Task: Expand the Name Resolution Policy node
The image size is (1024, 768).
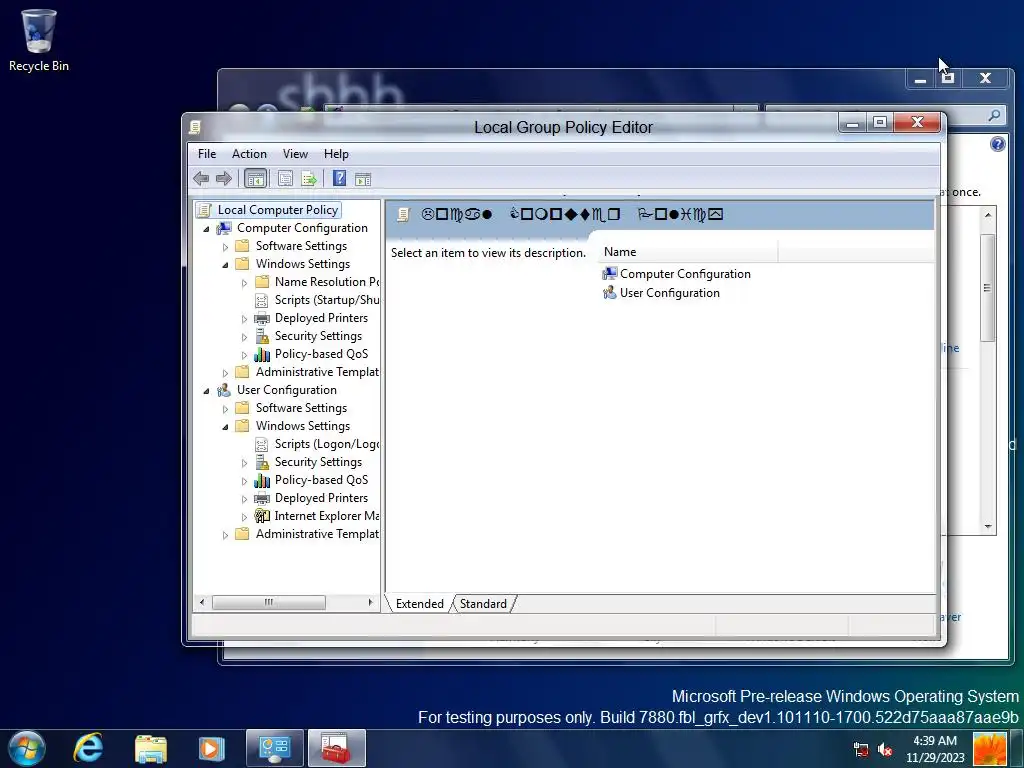Action: pos(244,283)
